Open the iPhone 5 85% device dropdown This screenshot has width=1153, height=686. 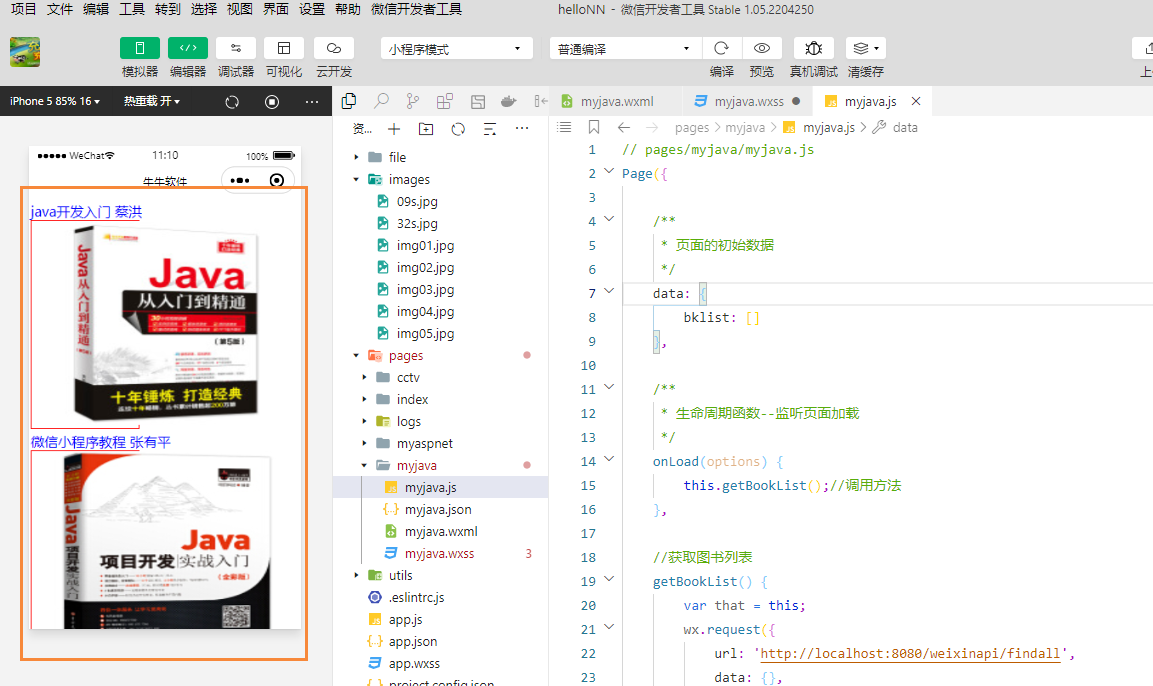coord(54,101)
